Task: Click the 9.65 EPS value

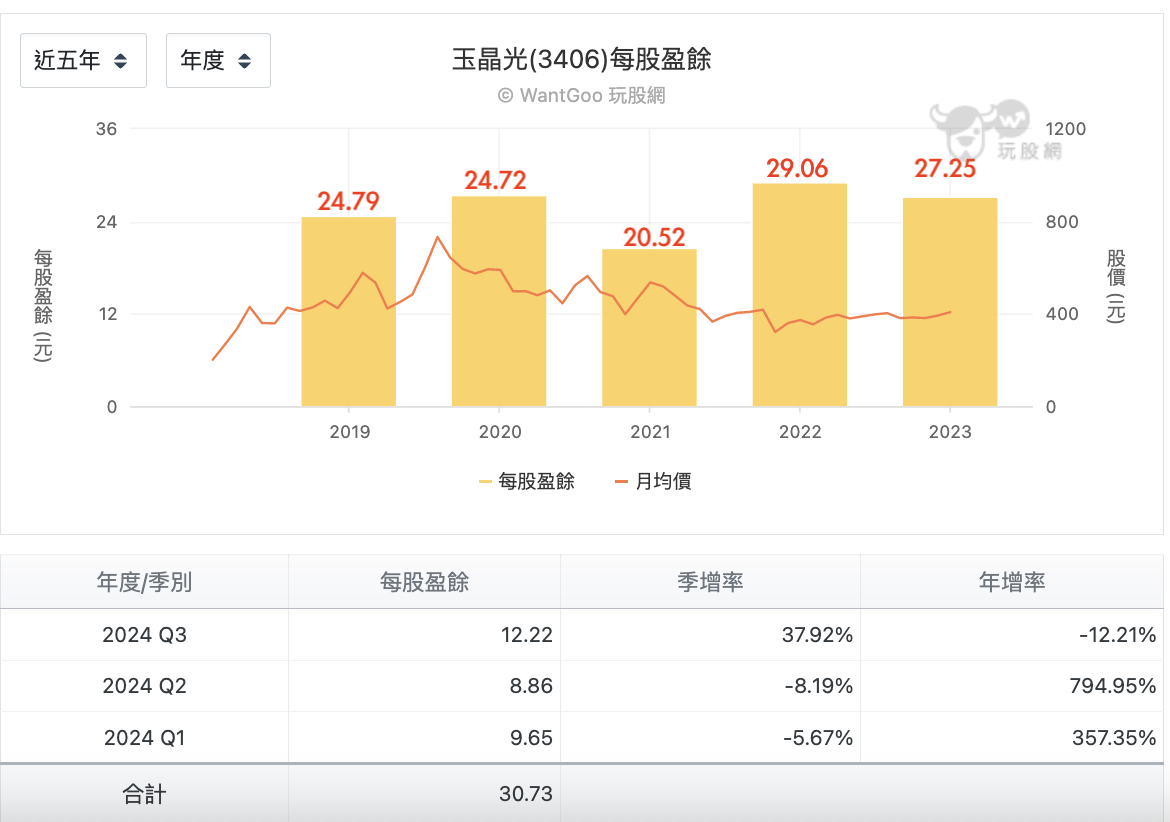Action: [x=531, y=738]
